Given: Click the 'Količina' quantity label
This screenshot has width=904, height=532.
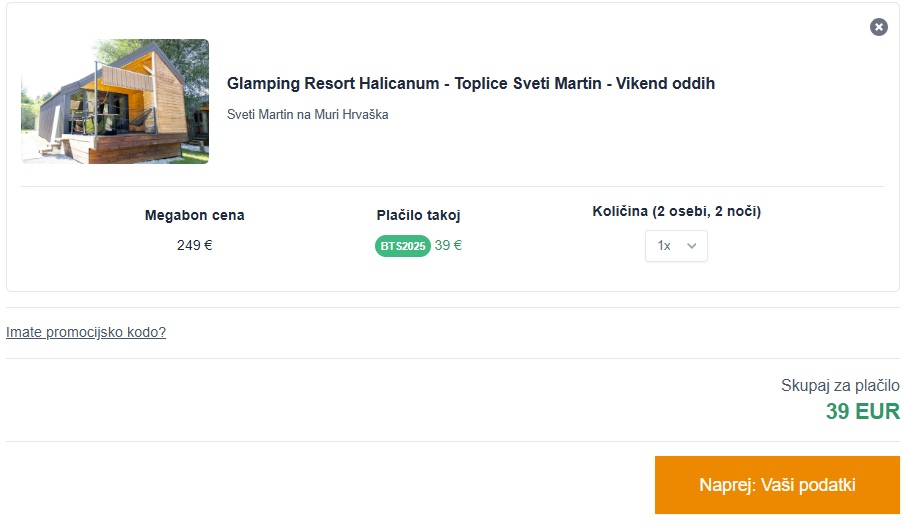Looking at the screenshot, I should coord(620,212).
